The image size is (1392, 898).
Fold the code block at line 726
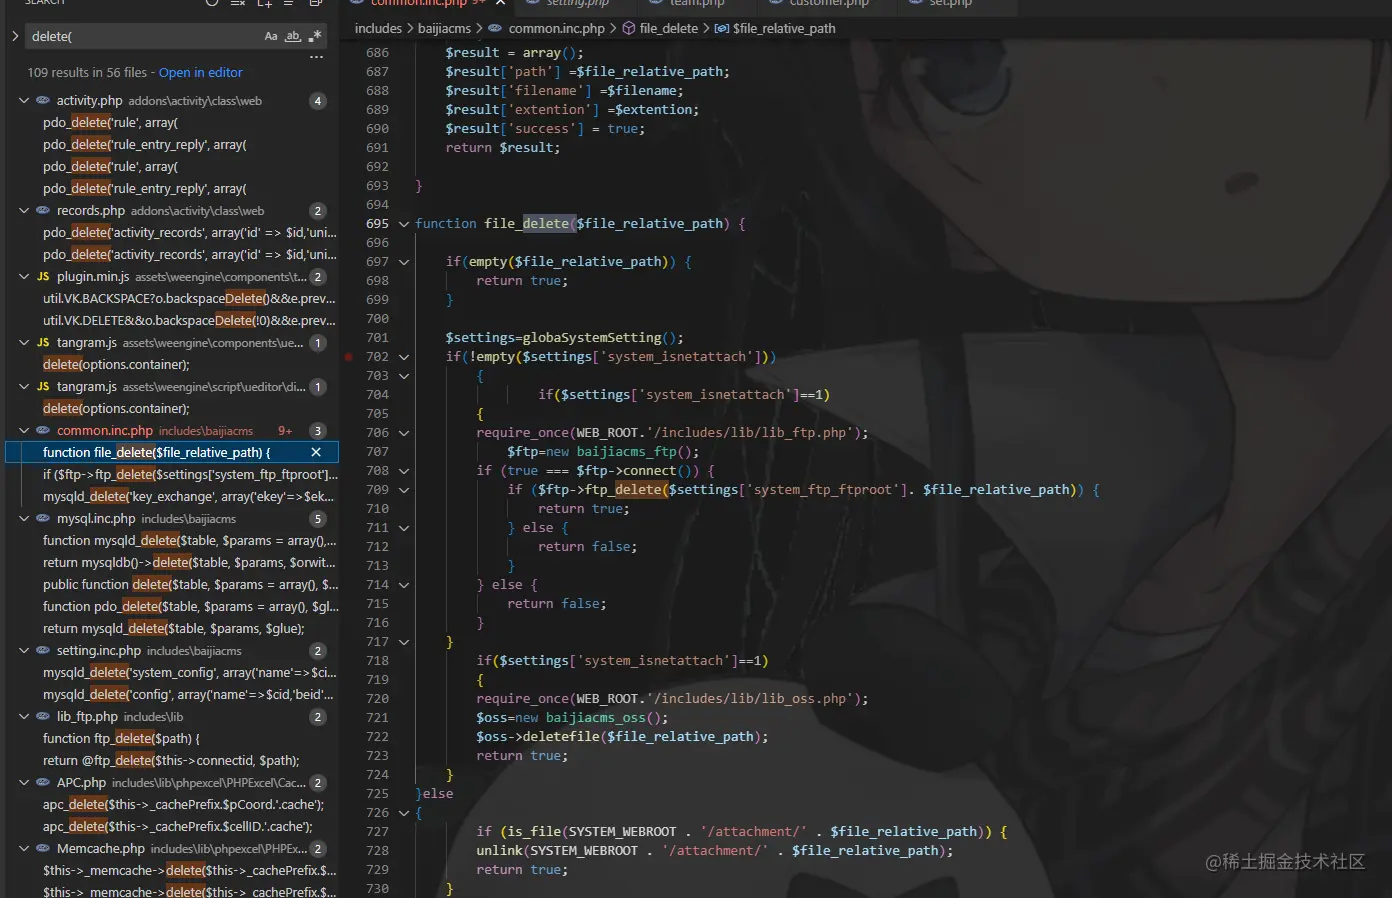point(404,813)
